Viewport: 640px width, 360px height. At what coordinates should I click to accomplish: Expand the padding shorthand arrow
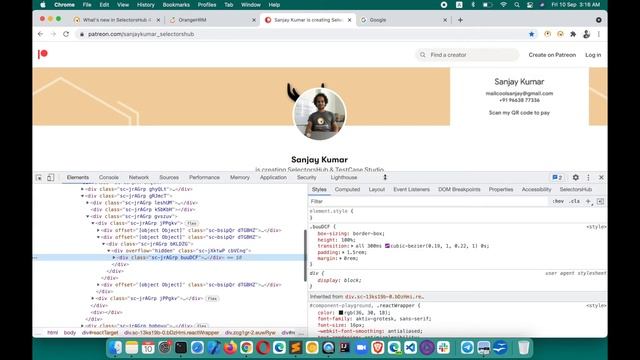tap(343, 253)
